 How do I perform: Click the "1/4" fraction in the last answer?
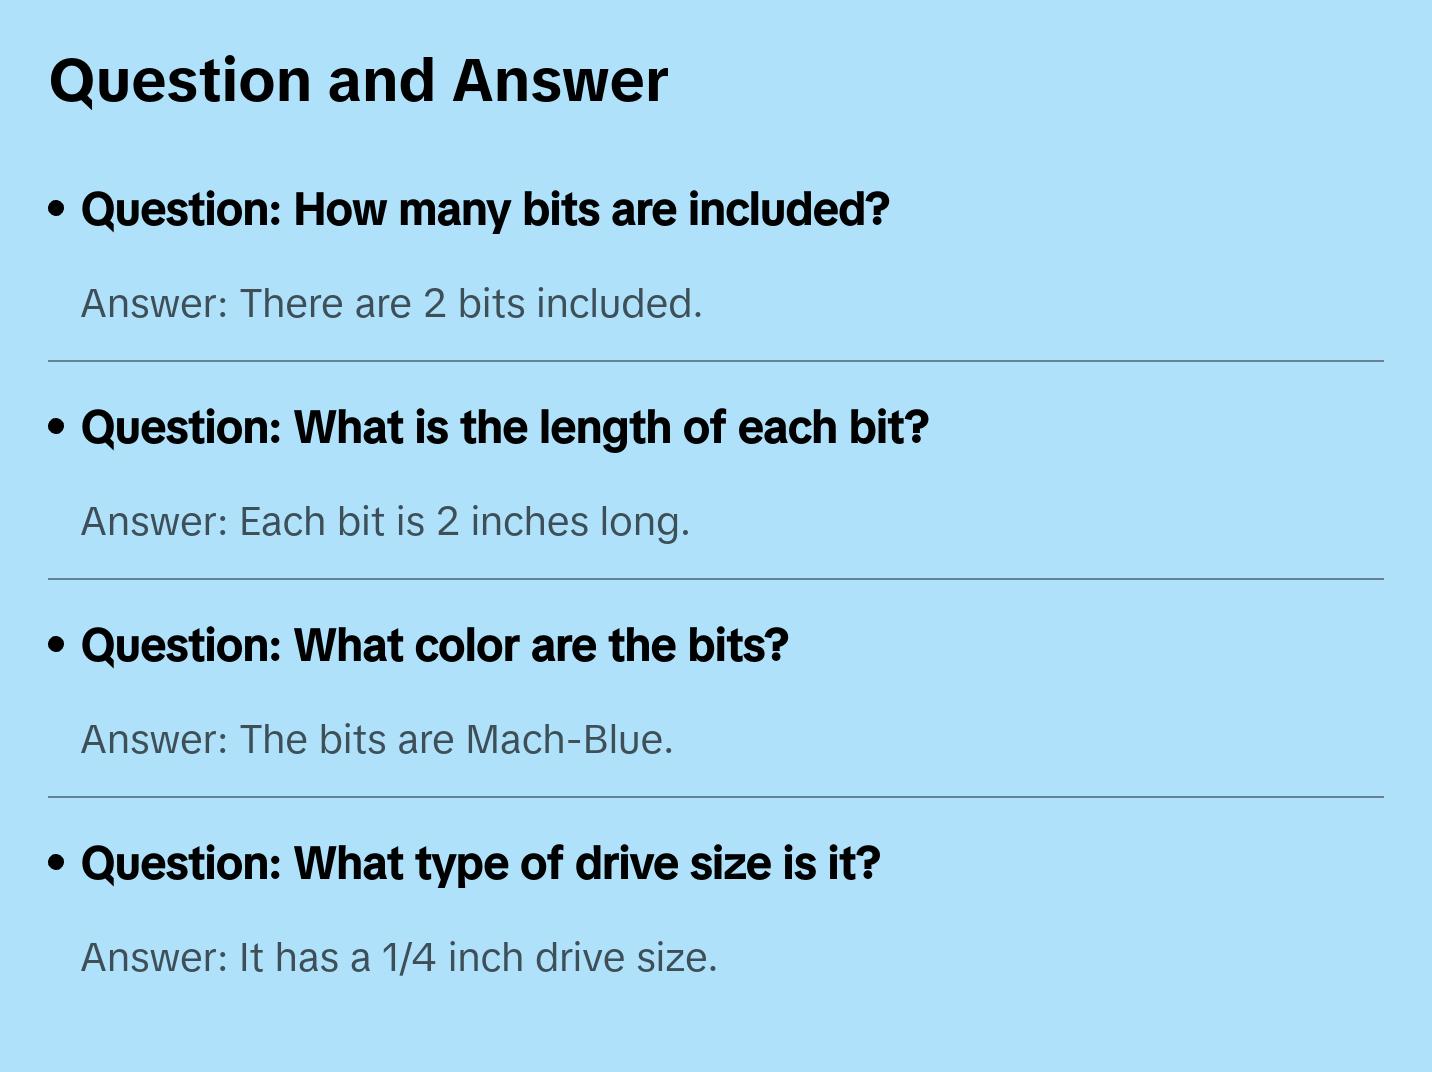(409, 958)
